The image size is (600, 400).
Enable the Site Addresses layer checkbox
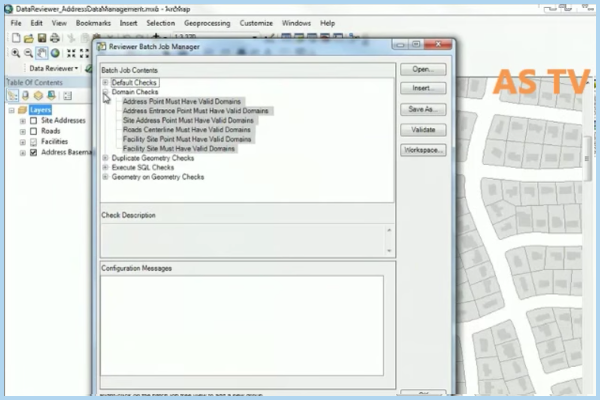34,120
